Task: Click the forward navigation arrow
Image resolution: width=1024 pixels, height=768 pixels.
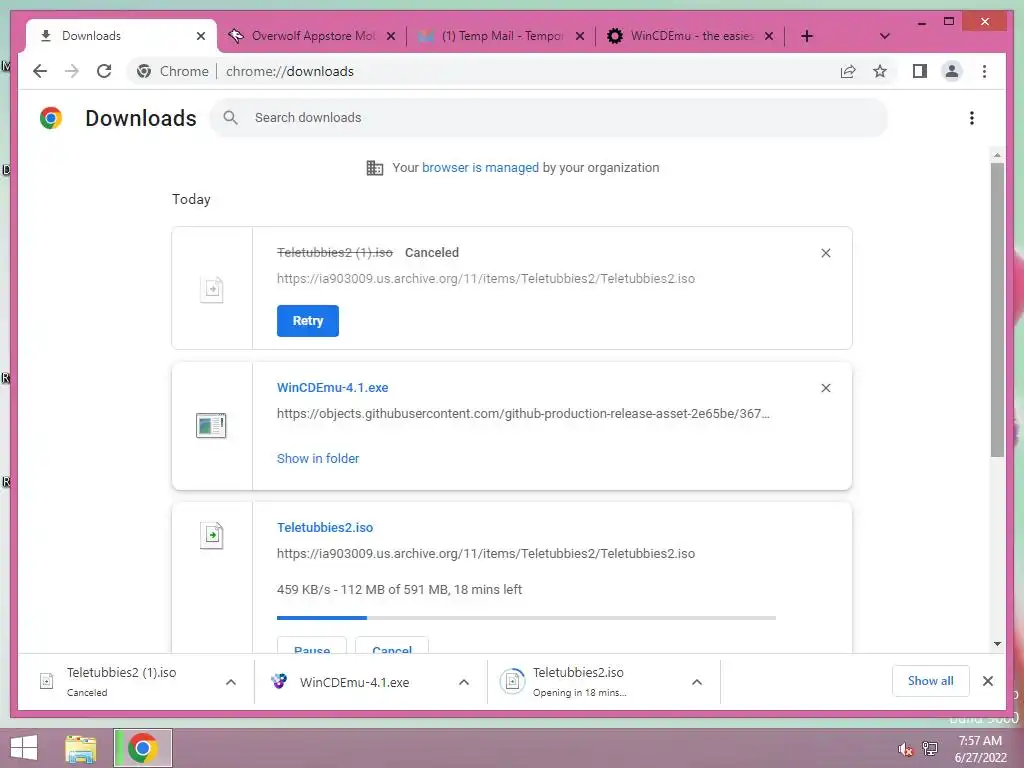Action: click(72, 71)
